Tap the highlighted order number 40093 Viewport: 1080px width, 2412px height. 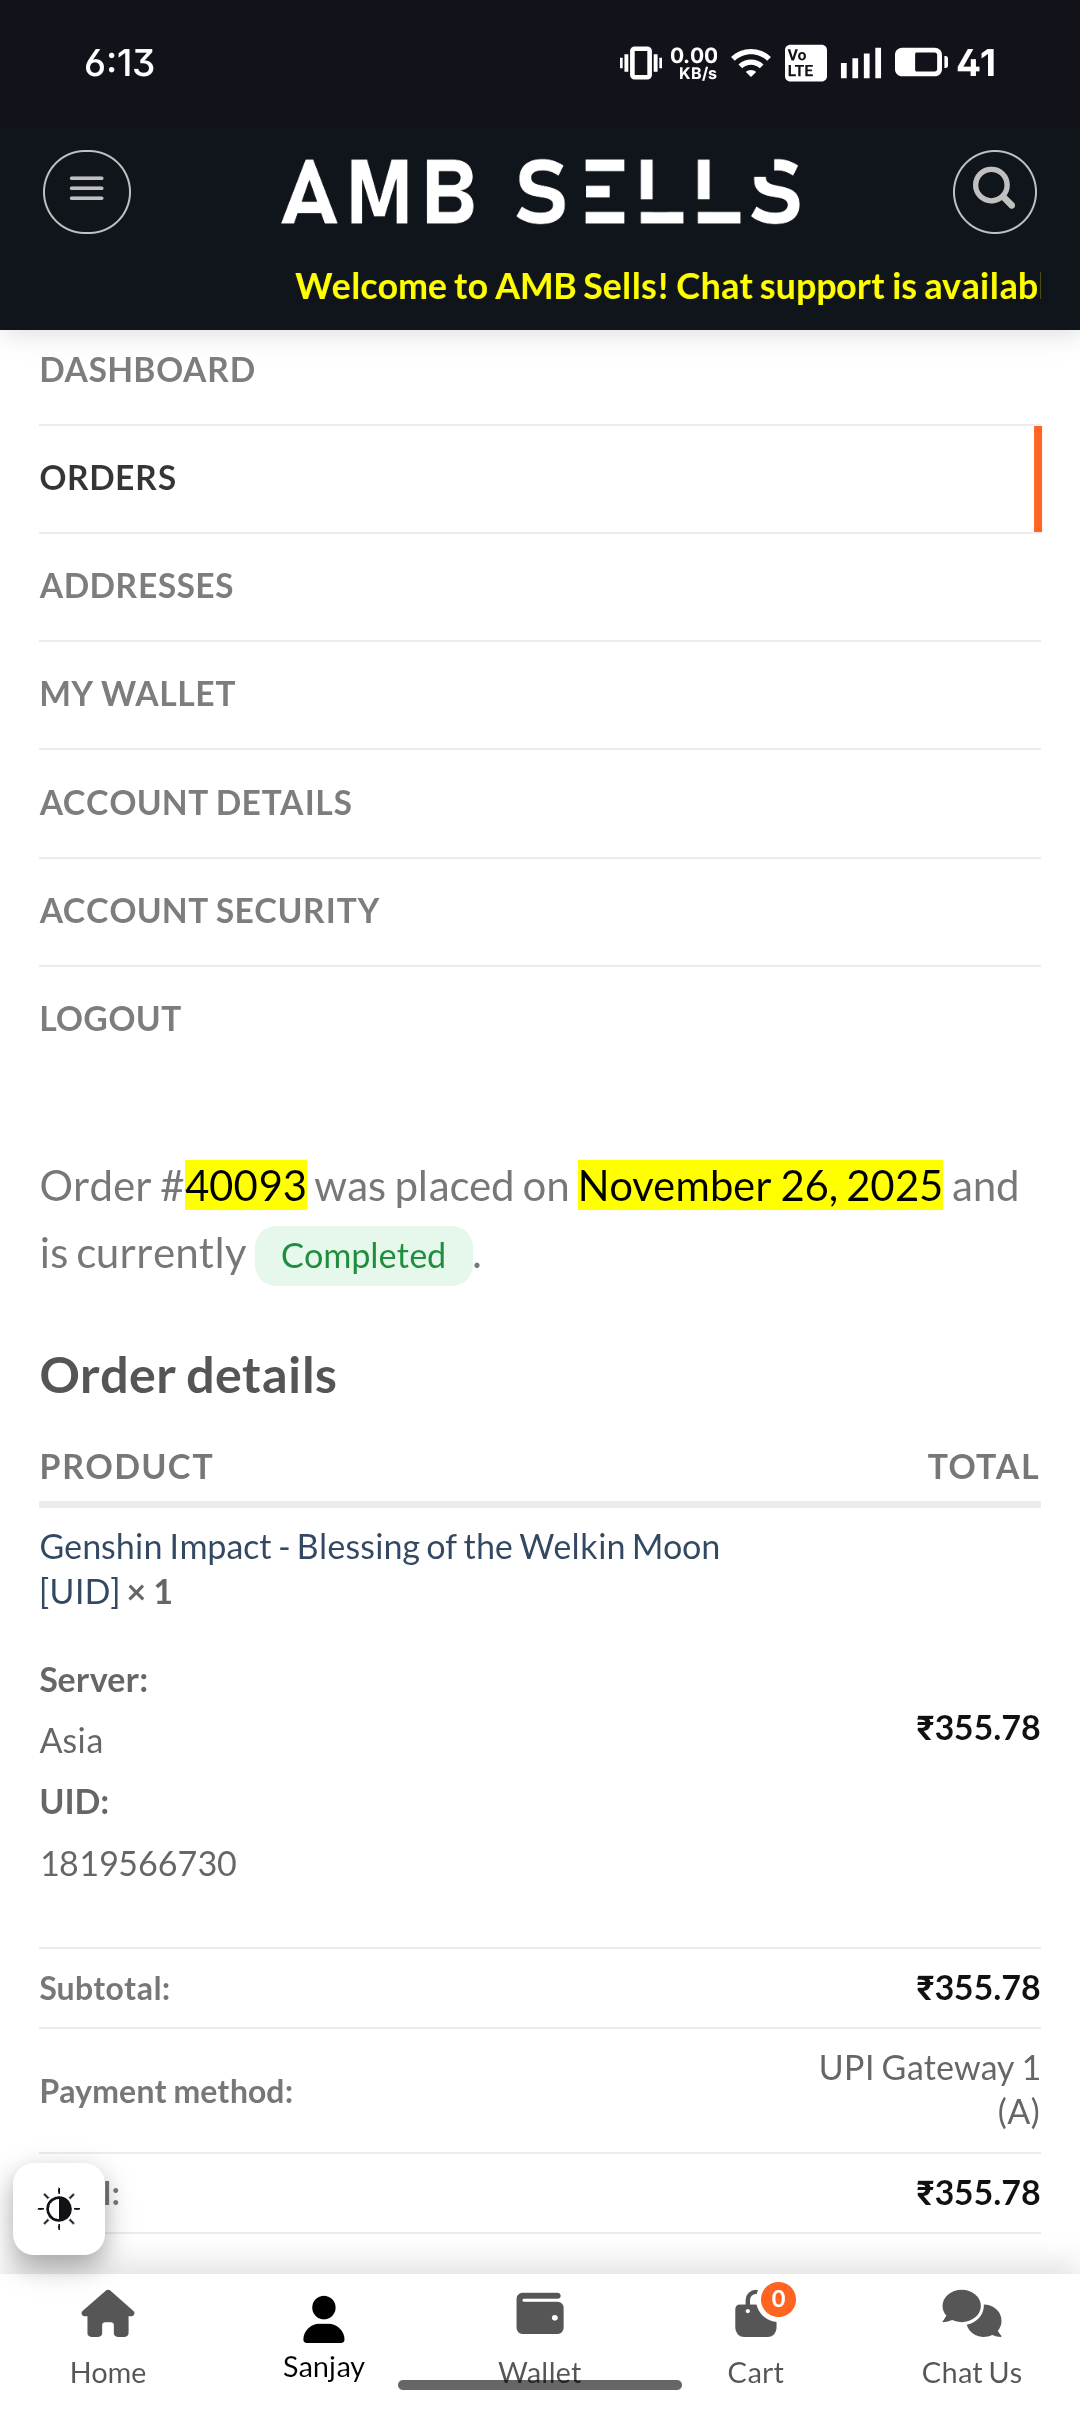click(246, 1186)
